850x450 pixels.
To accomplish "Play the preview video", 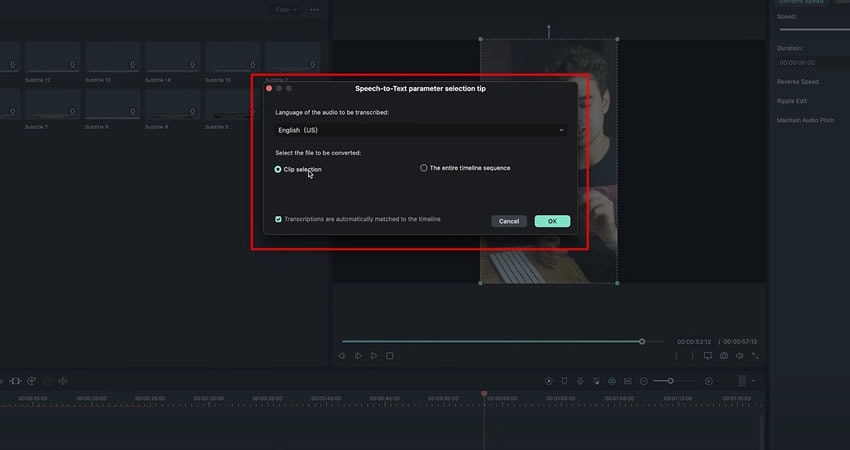I will coord(374,356).
